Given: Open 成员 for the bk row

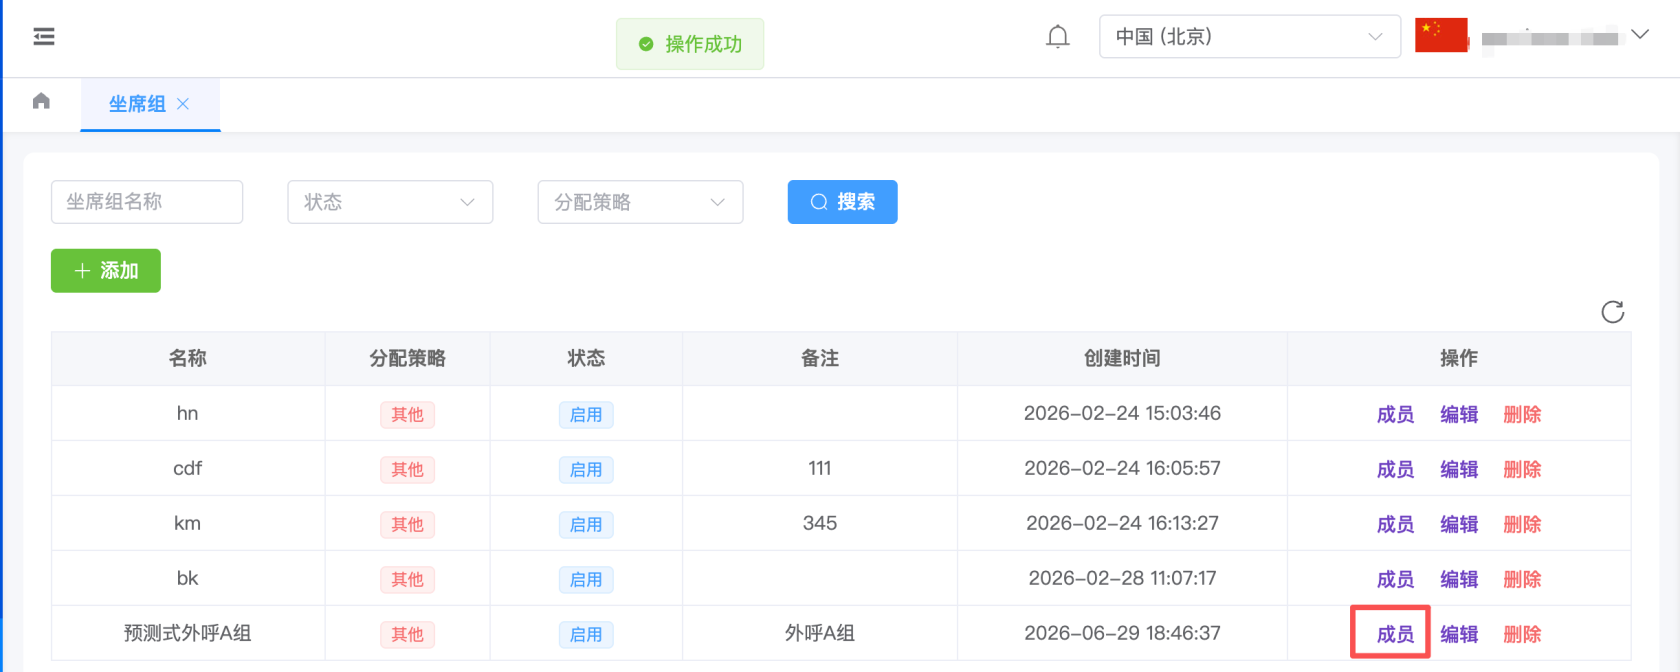Looking at the screenshot, I should pos(1395,580).
